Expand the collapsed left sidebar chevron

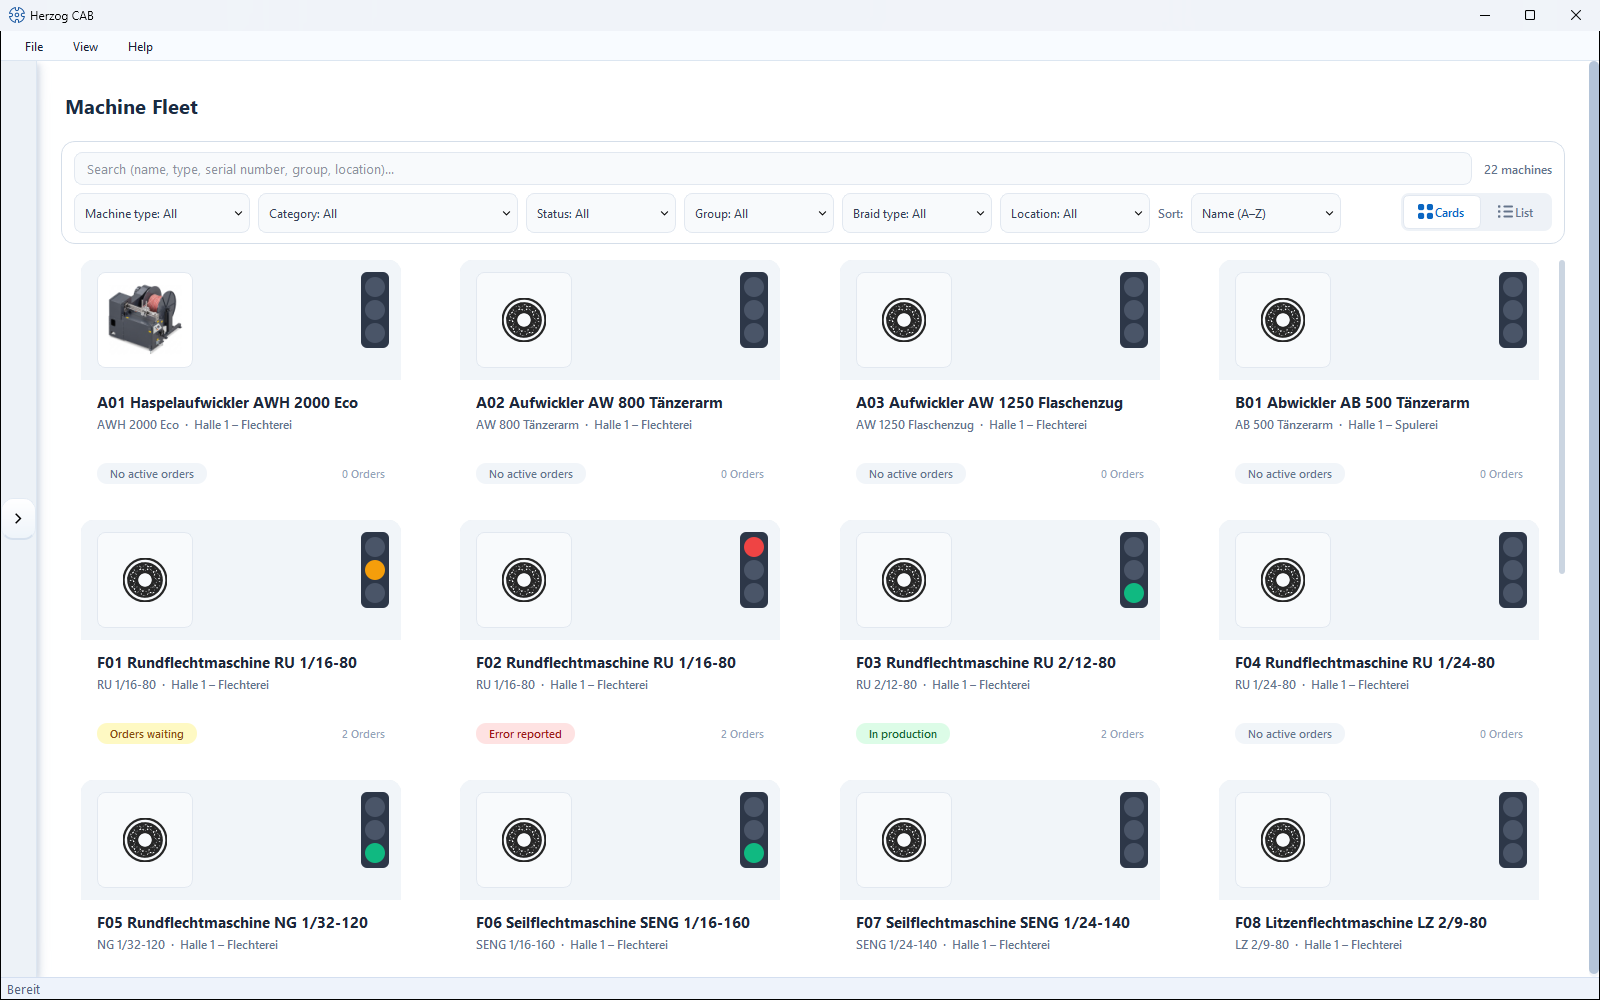coord(18,518)
